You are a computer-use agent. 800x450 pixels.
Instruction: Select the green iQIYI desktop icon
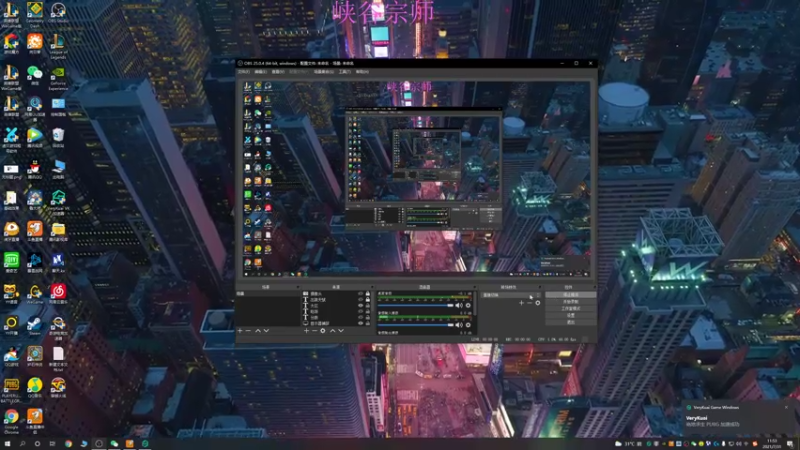coord(11,262)
